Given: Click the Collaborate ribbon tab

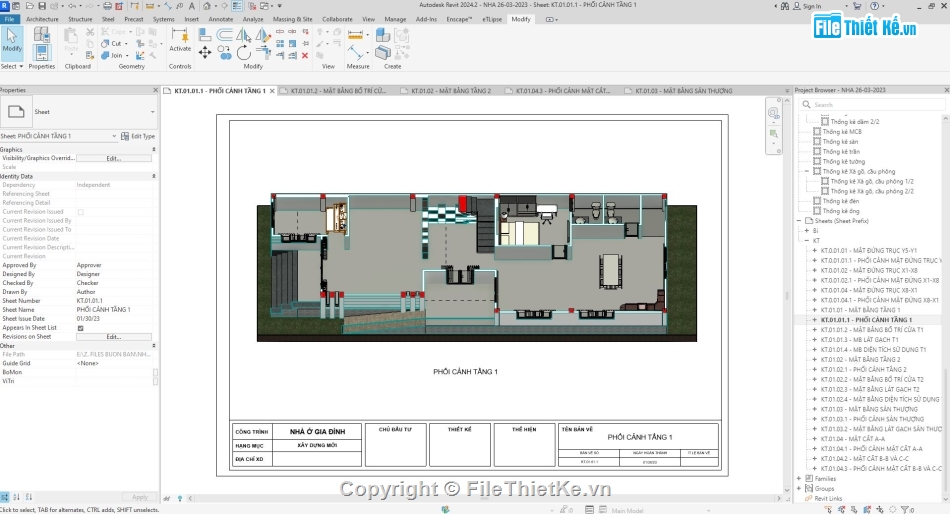Looking at the screenshot, I should (337, 19).
